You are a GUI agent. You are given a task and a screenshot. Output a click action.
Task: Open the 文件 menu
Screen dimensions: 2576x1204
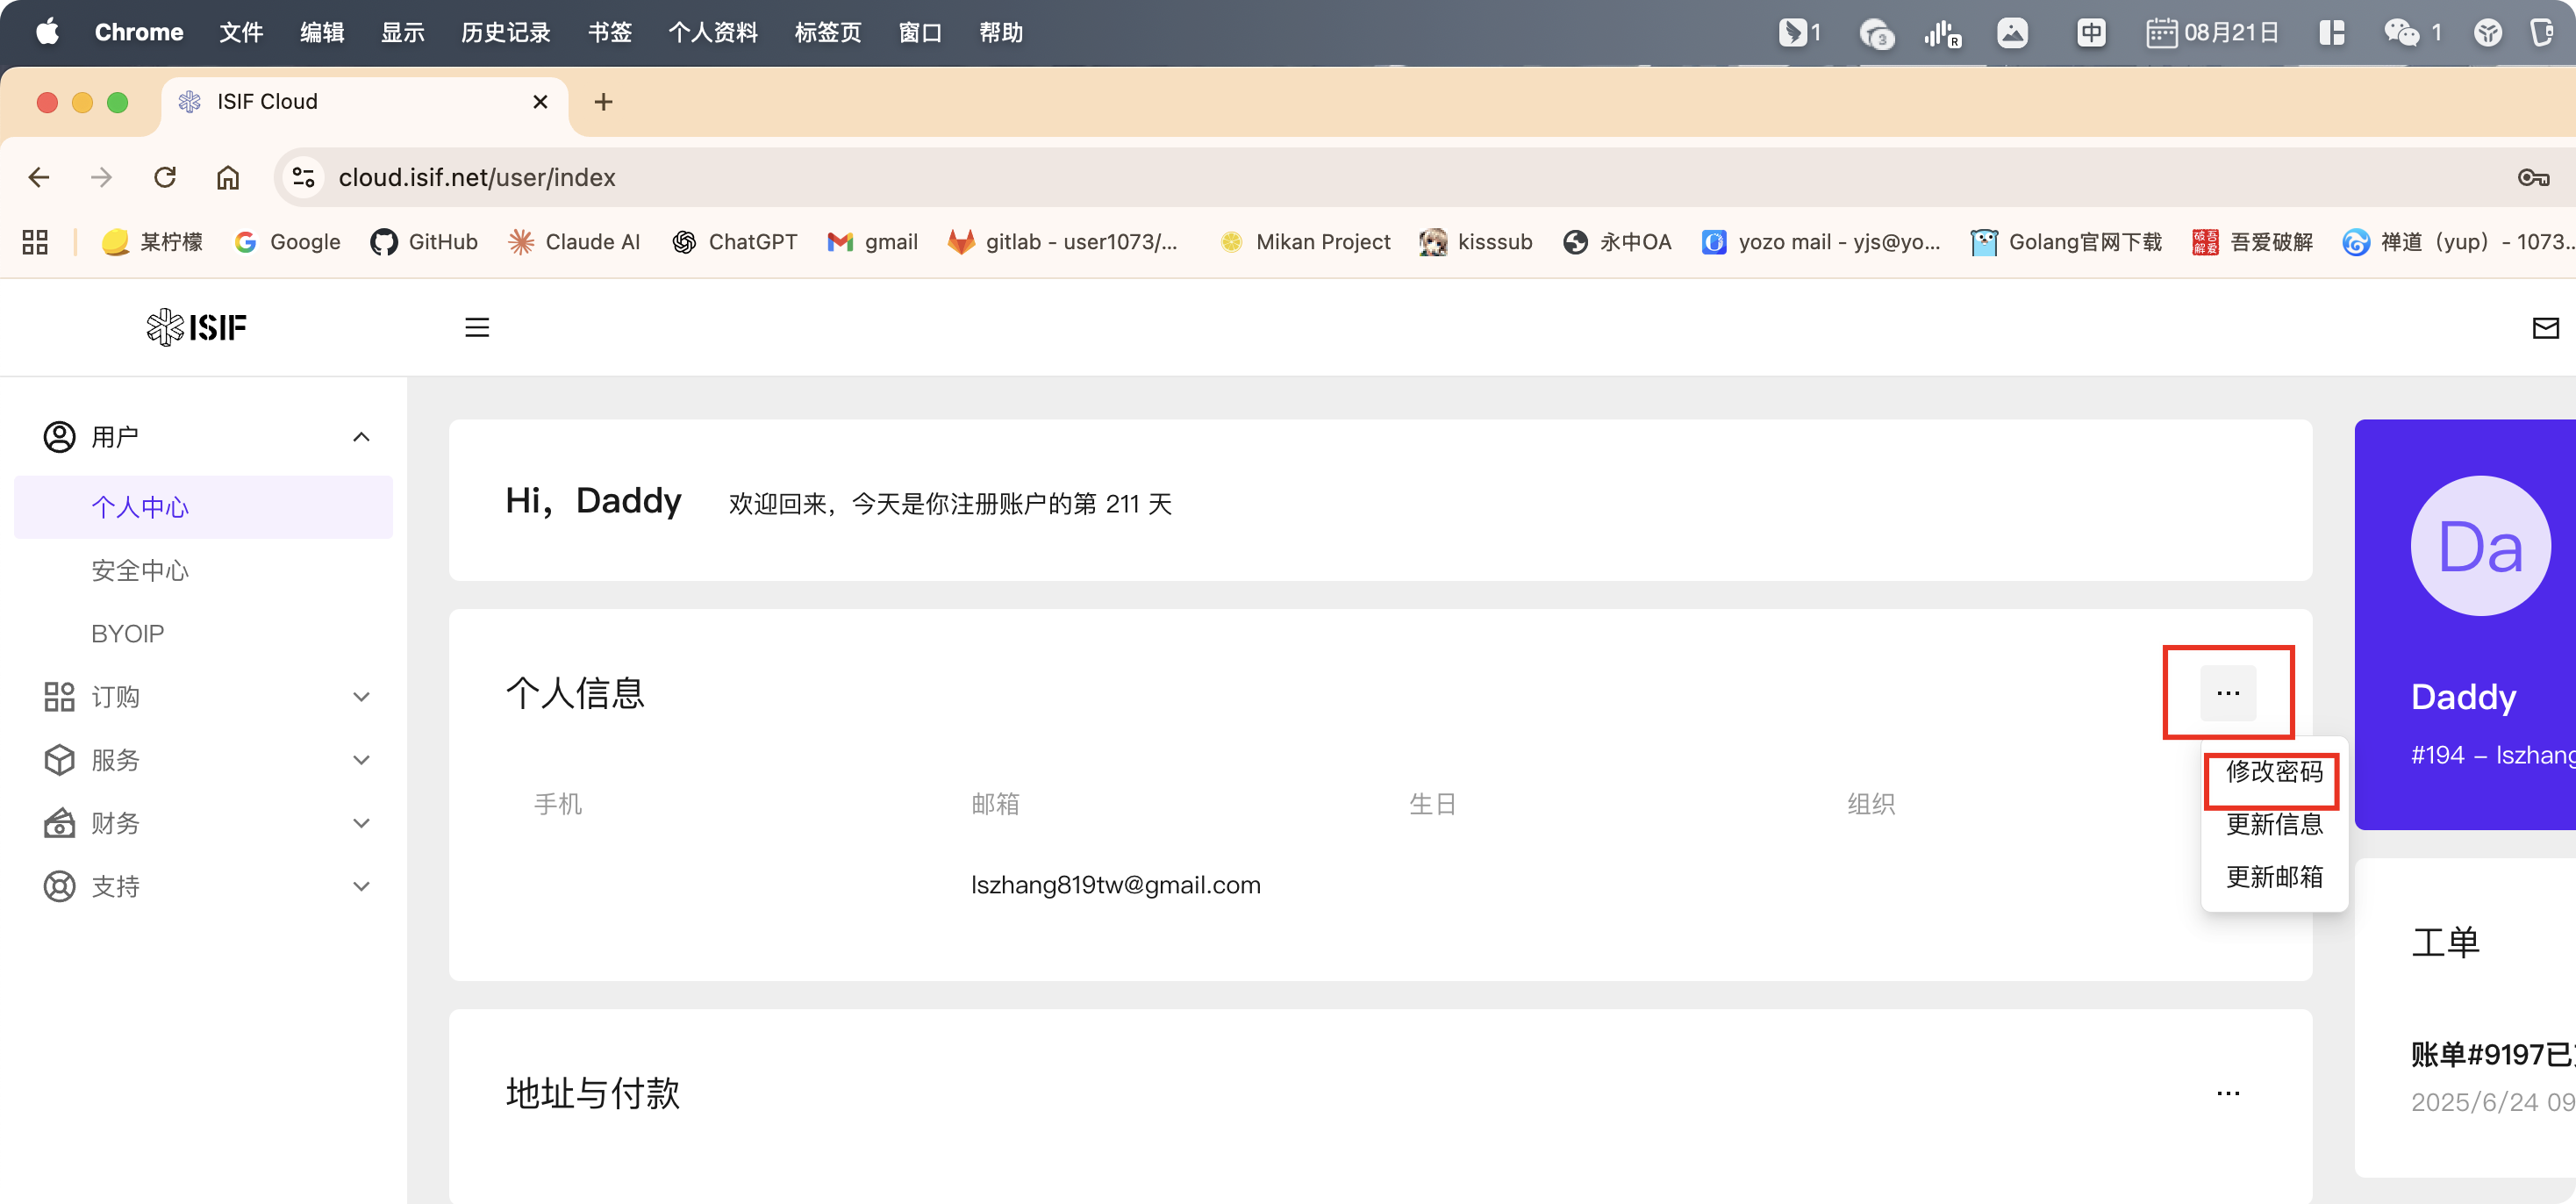click(241, 32)
